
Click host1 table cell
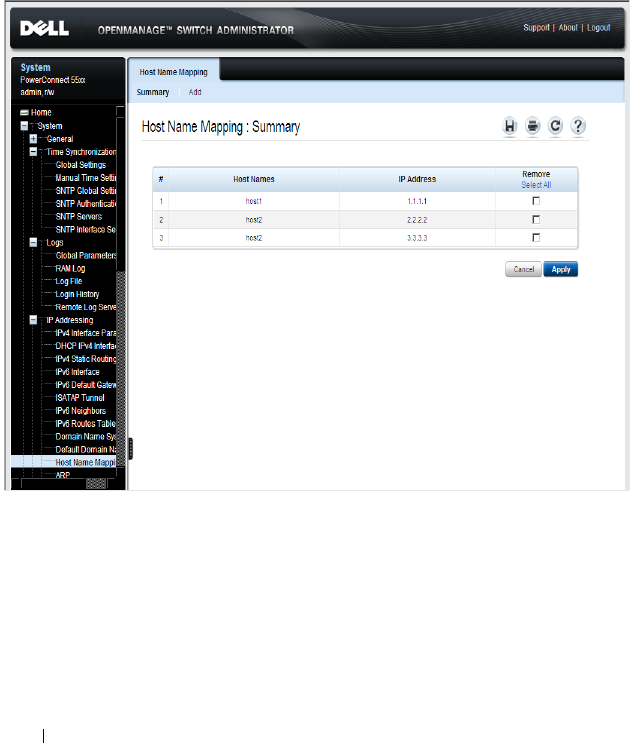253,201
